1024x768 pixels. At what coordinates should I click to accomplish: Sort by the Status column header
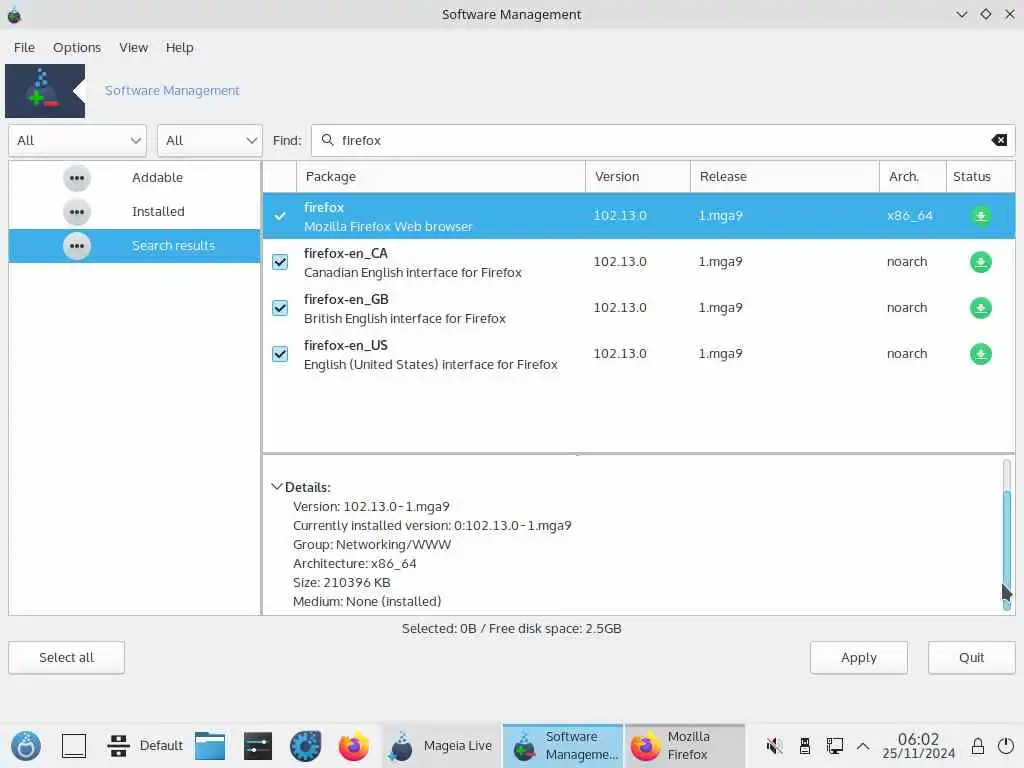(x=980, y=177)
